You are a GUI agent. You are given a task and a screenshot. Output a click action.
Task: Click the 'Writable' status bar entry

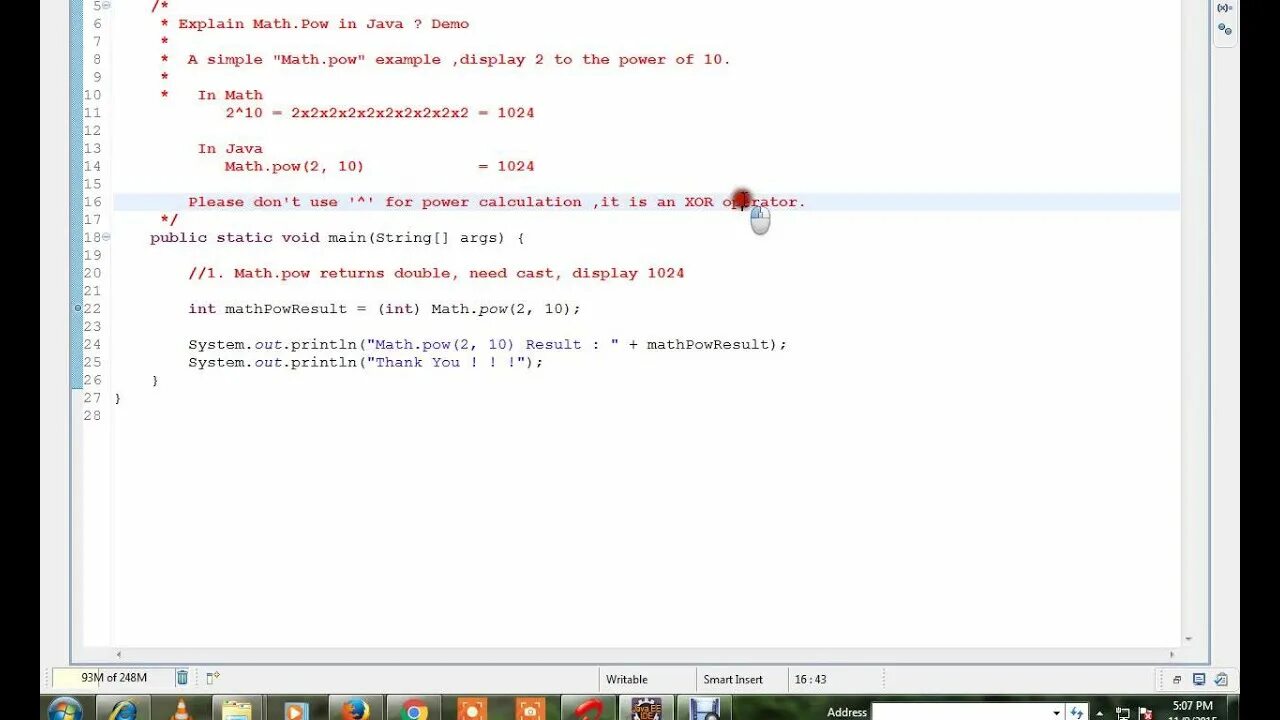627,679
